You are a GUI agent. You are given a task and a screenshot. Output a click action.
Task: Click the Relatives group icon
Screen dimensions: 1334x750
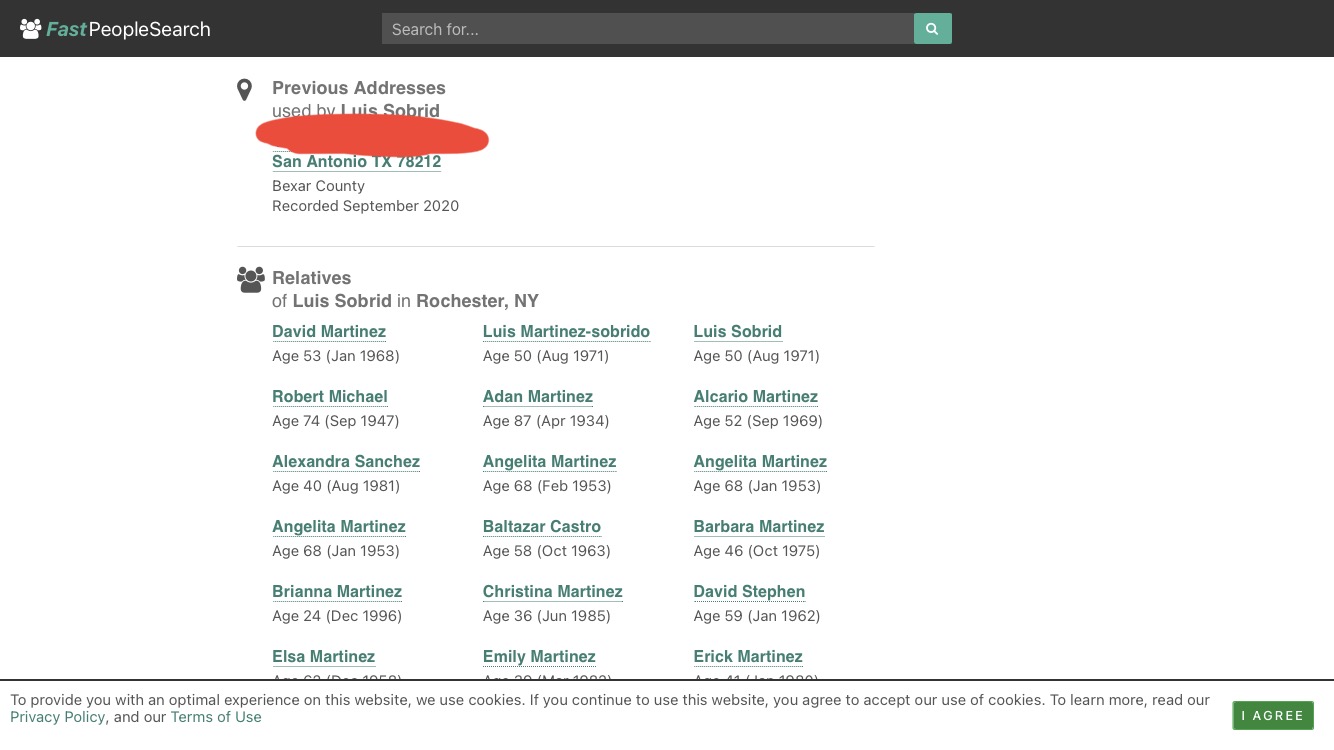click(x=251, y=279)
